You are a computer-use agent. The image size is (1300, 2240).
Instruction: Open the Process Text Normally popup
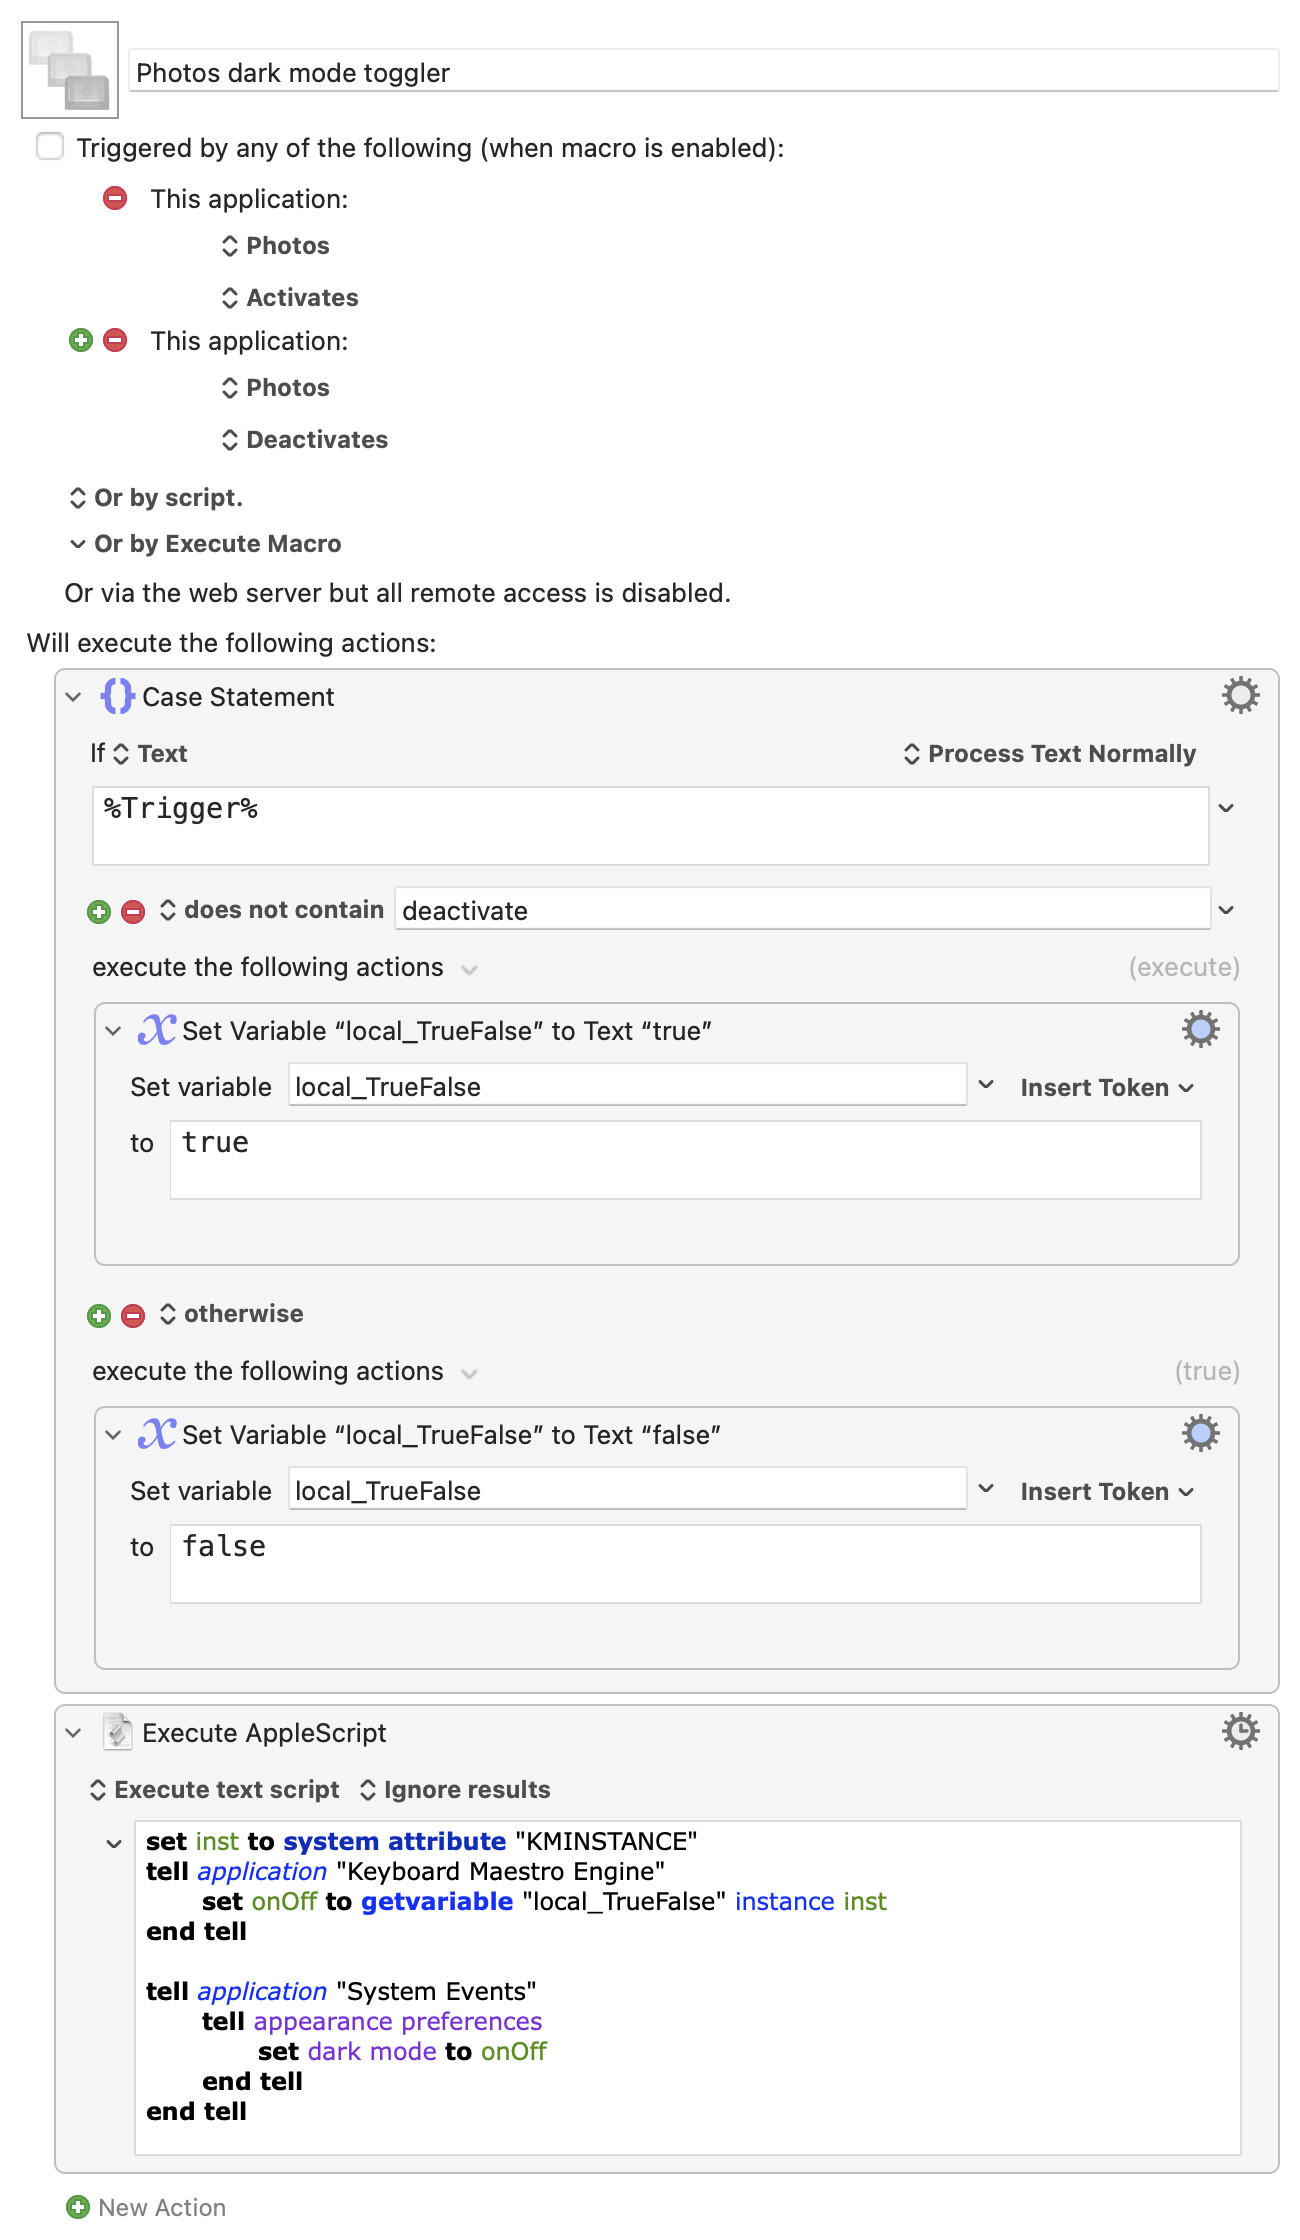[1049, 753]
